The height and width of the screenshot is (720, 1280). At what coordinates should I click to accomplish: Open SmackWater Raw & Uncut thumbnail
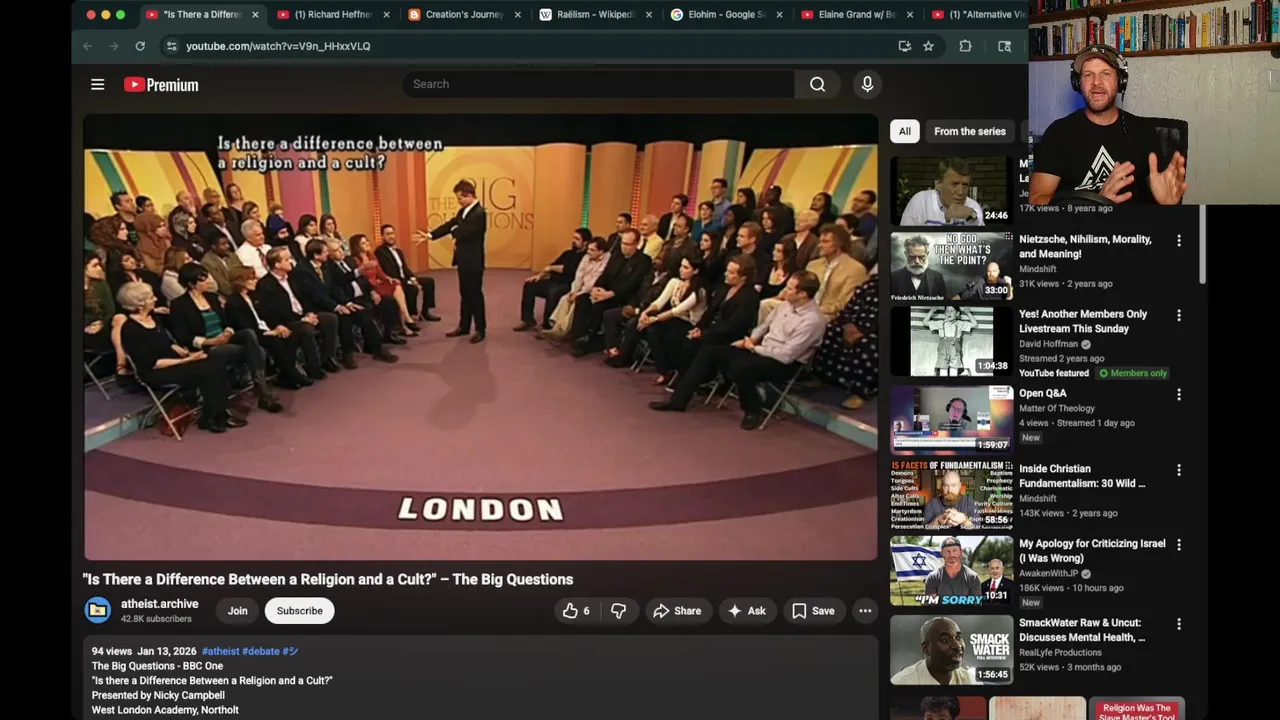click(x=951, y=649)
